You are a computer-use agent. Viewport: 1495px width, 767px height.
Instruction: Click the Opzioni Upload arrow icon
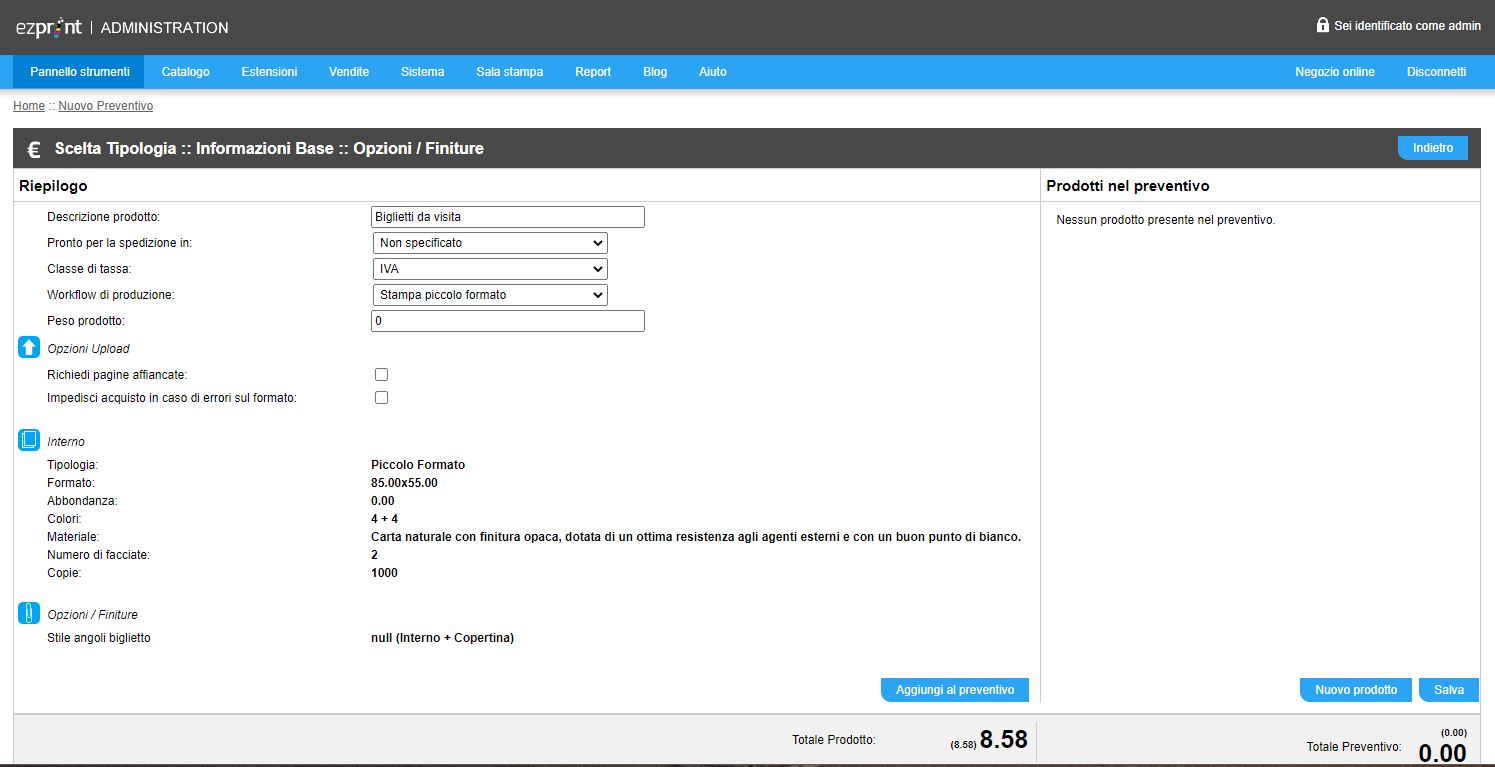29,348
